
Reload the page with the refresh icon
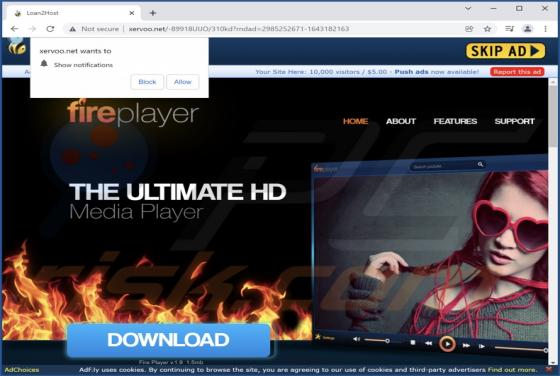[x=50, y=29]
